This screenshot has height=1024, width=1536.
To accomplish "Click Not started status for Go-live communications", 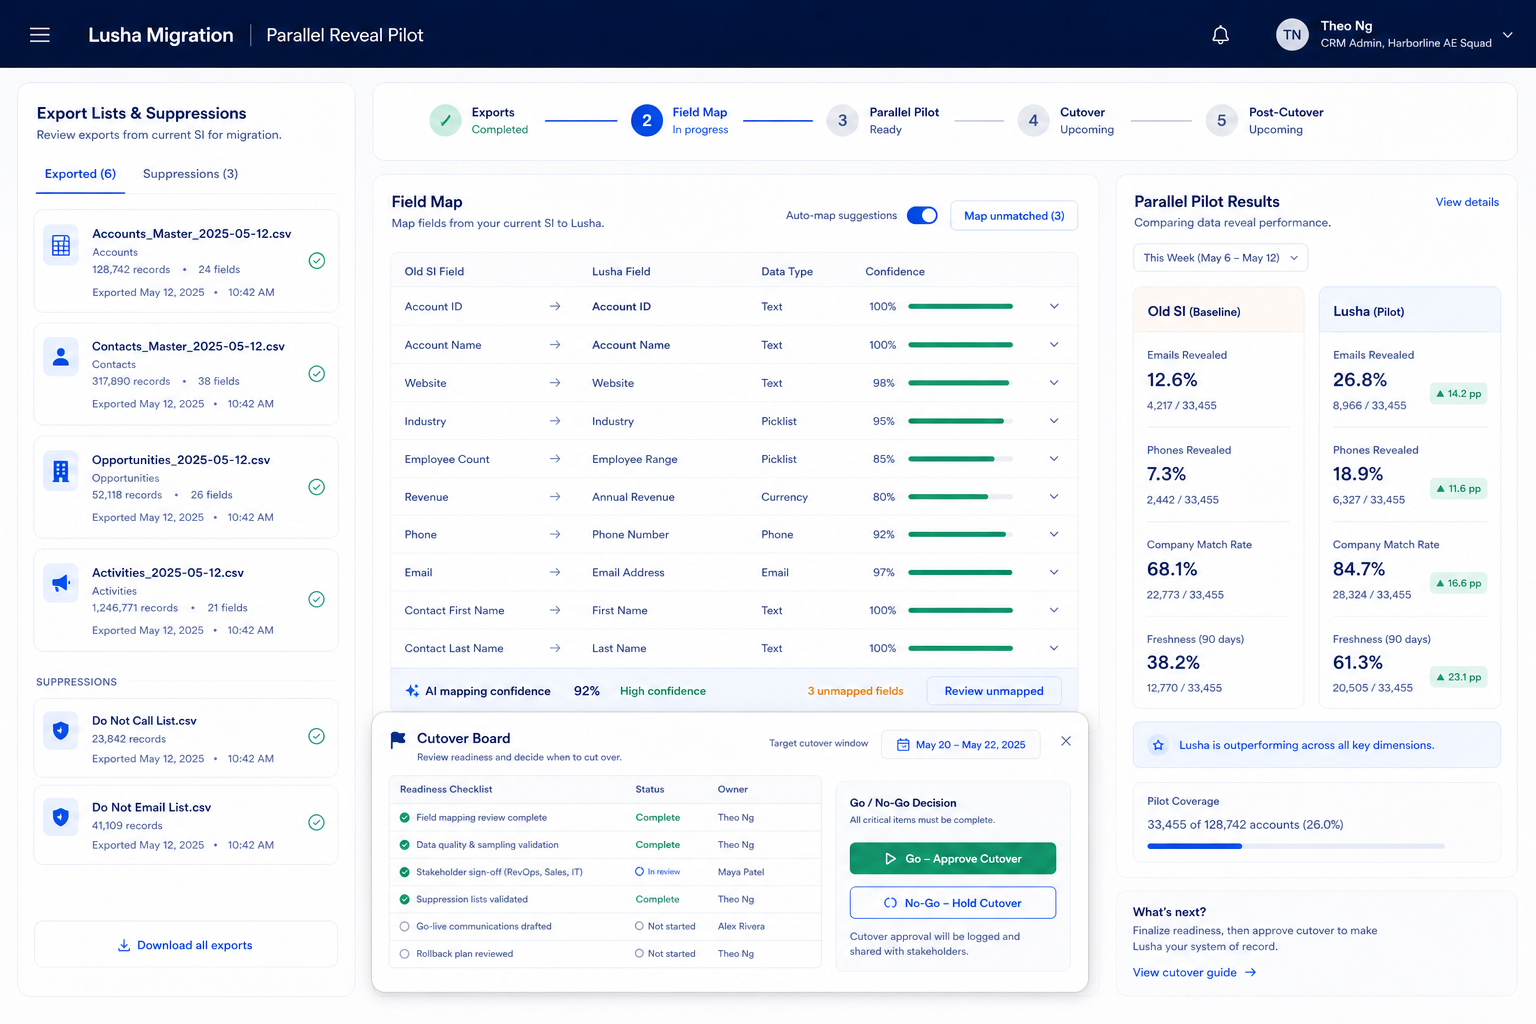I will pos(665,926).
